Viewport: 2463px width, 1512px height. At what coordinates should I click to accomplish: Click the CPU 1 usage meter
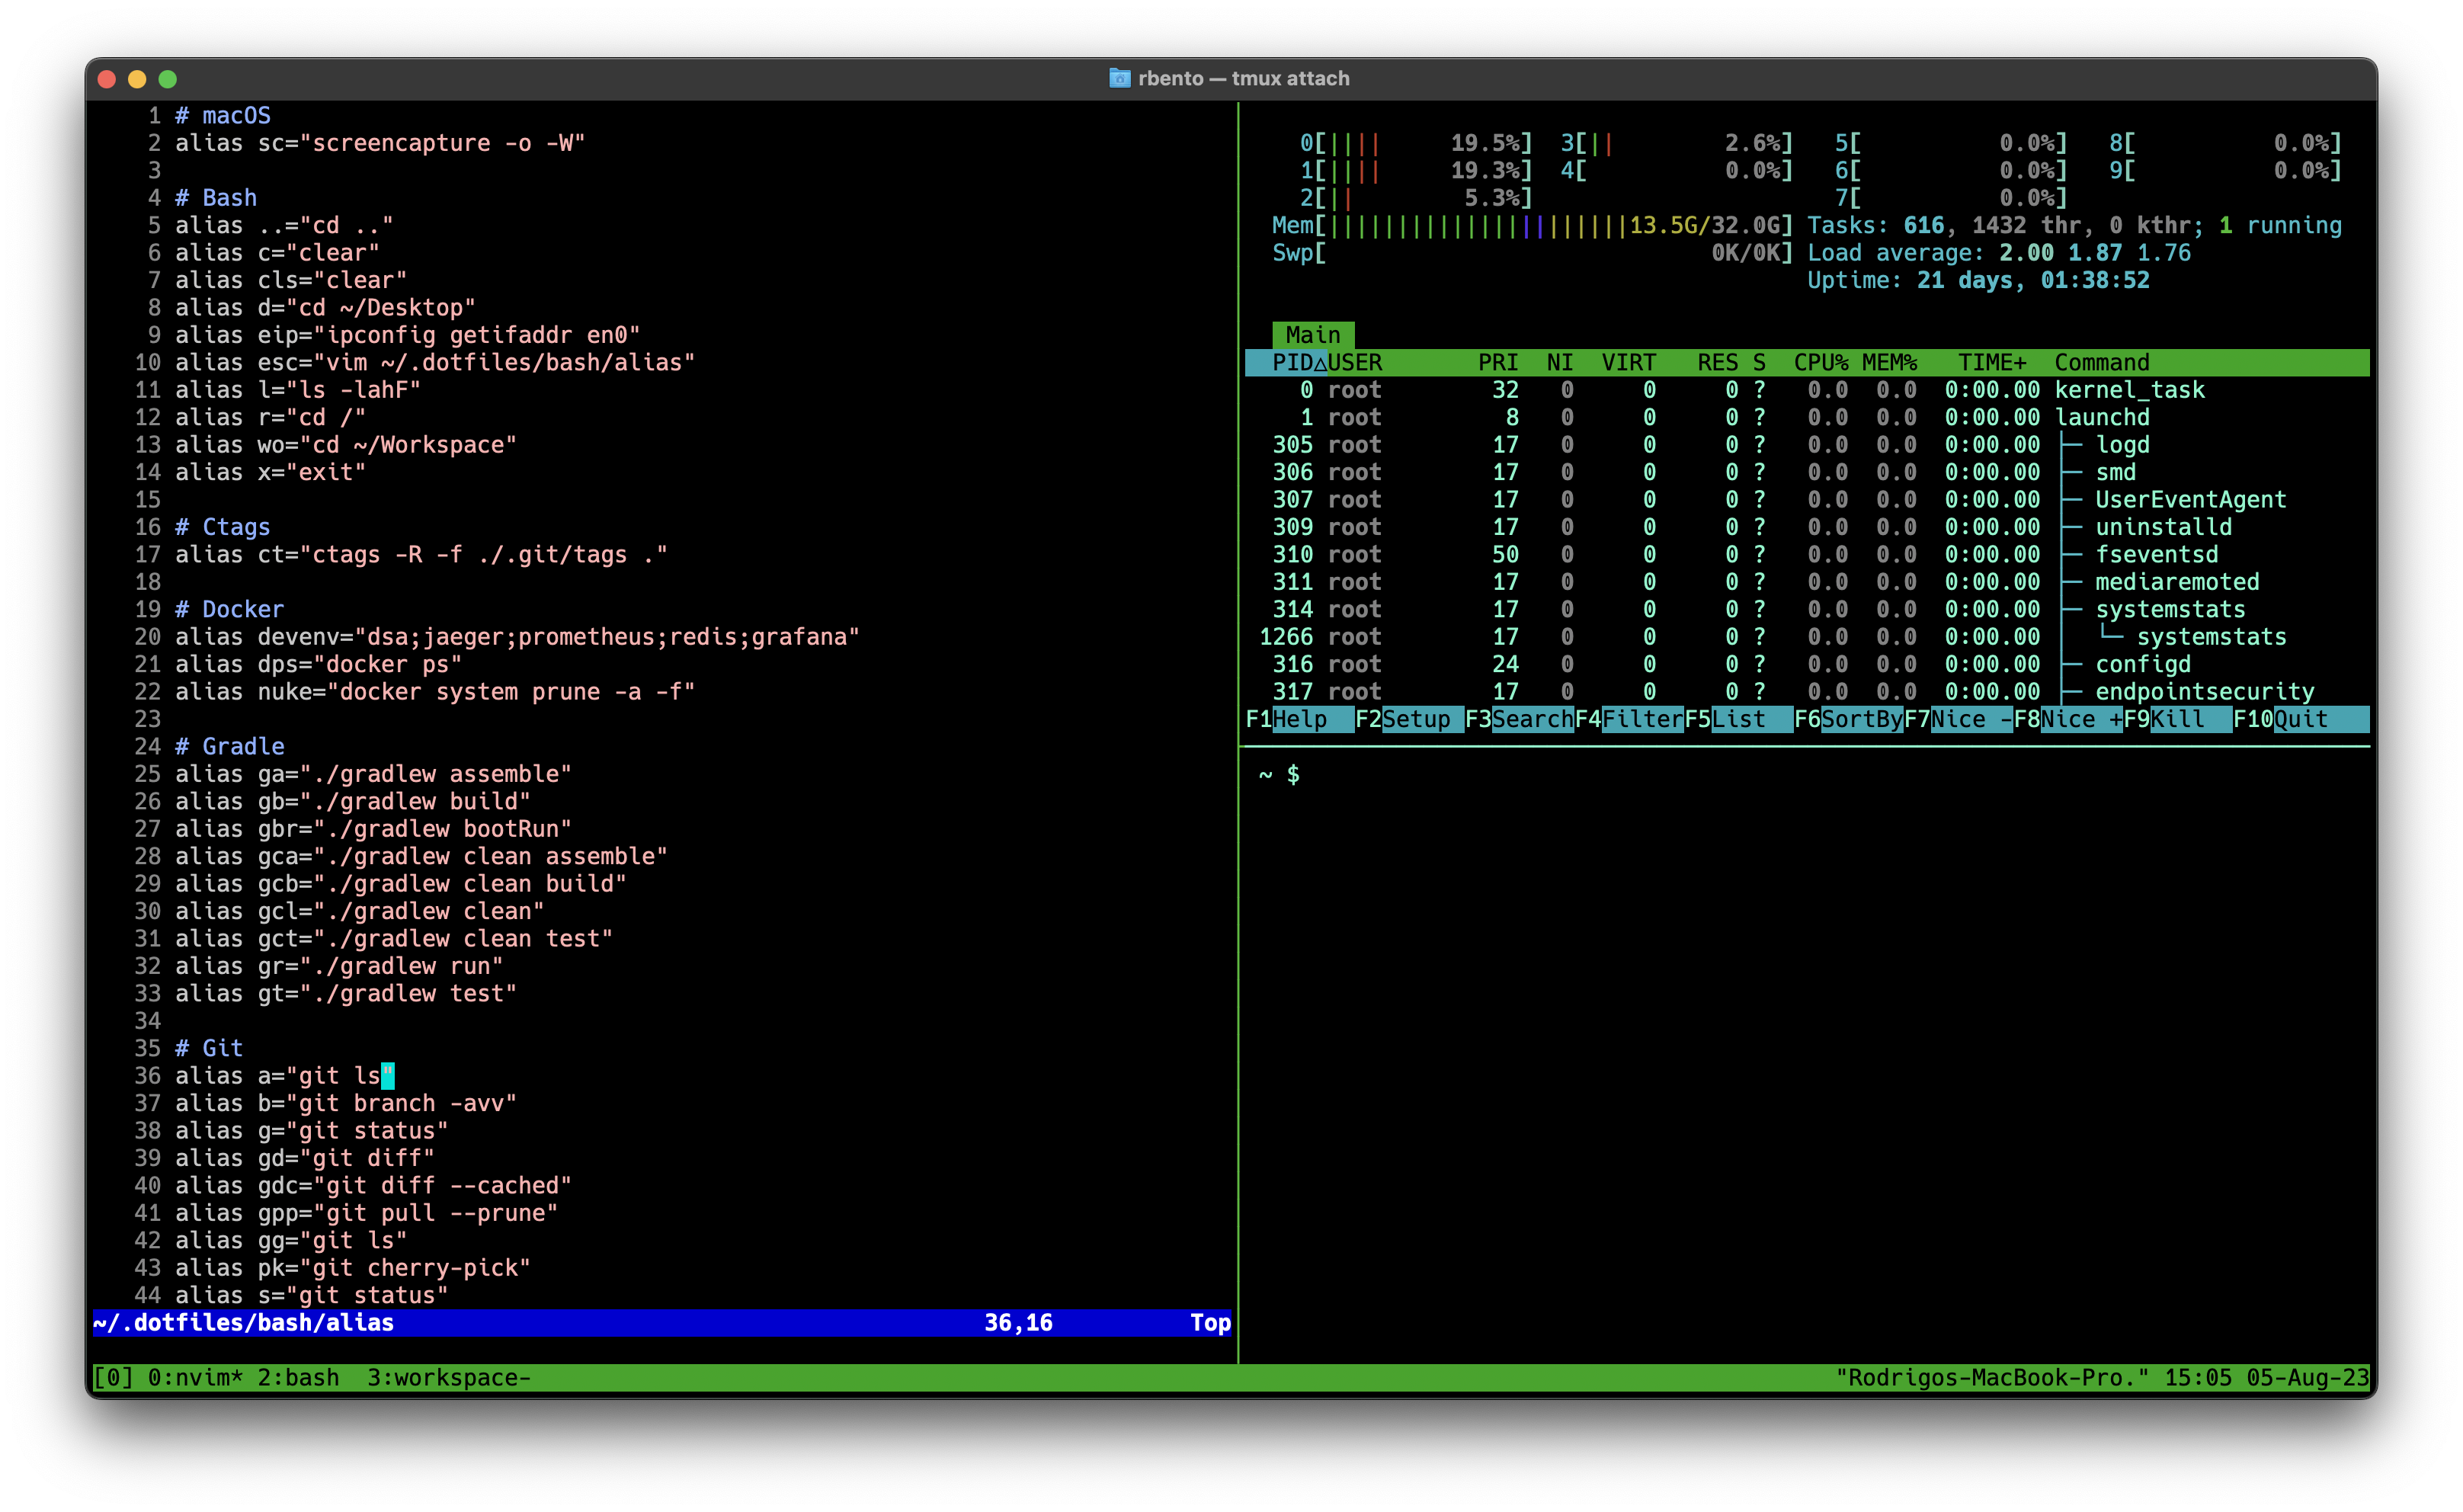[1416, 171]
